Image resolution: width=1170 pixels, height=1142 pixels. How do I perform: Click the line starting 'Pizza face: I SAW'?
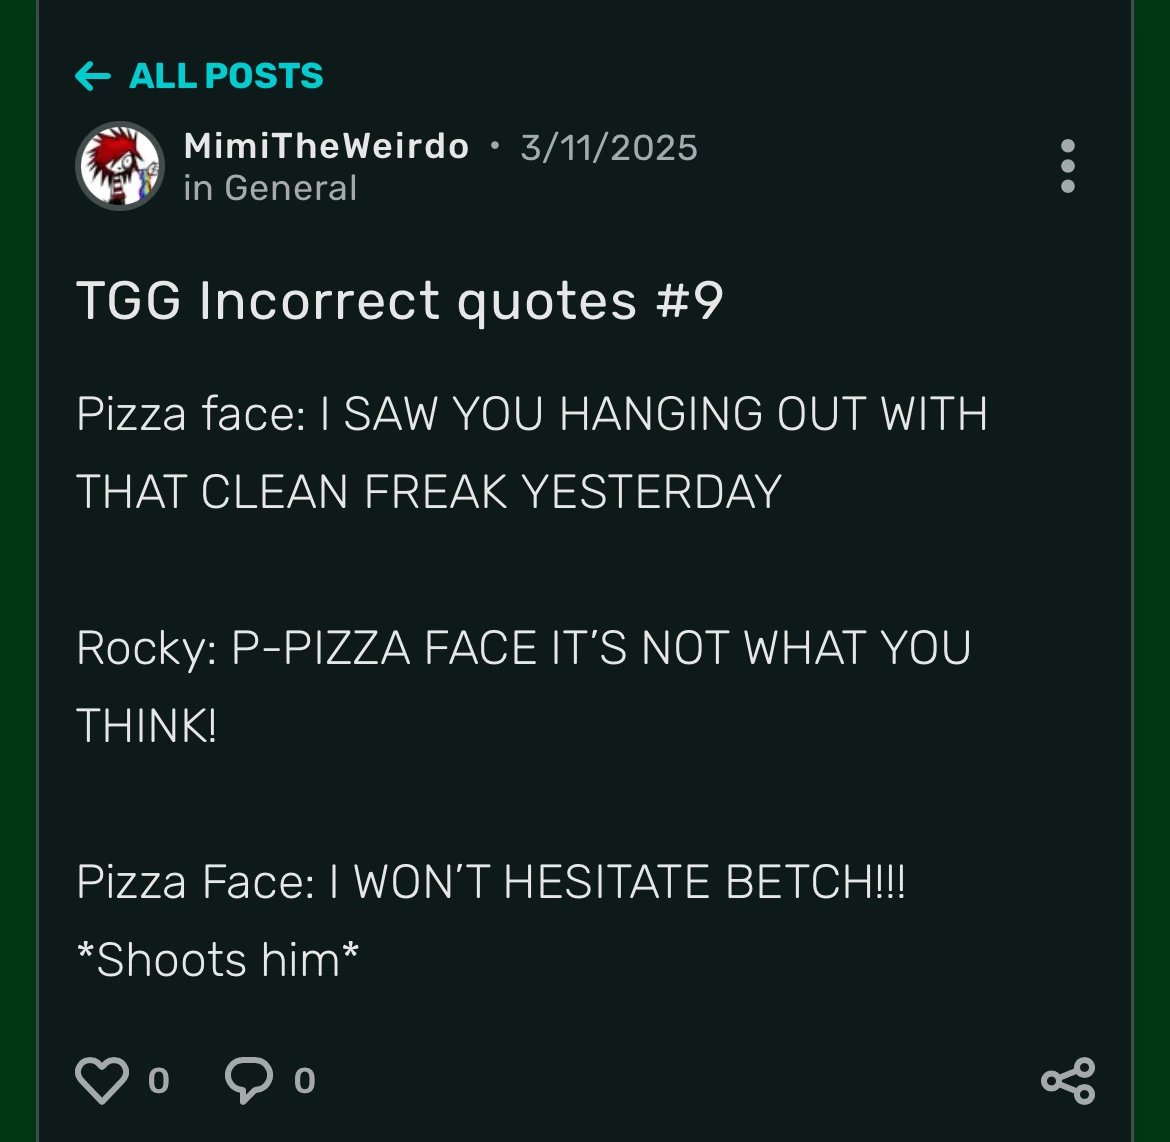coord(531,414)
